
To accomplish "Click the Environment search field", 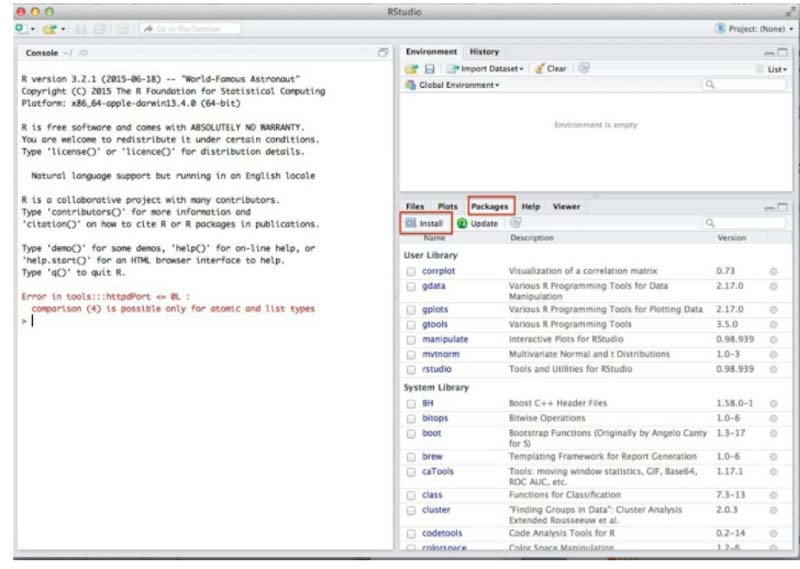I will 744,85.
